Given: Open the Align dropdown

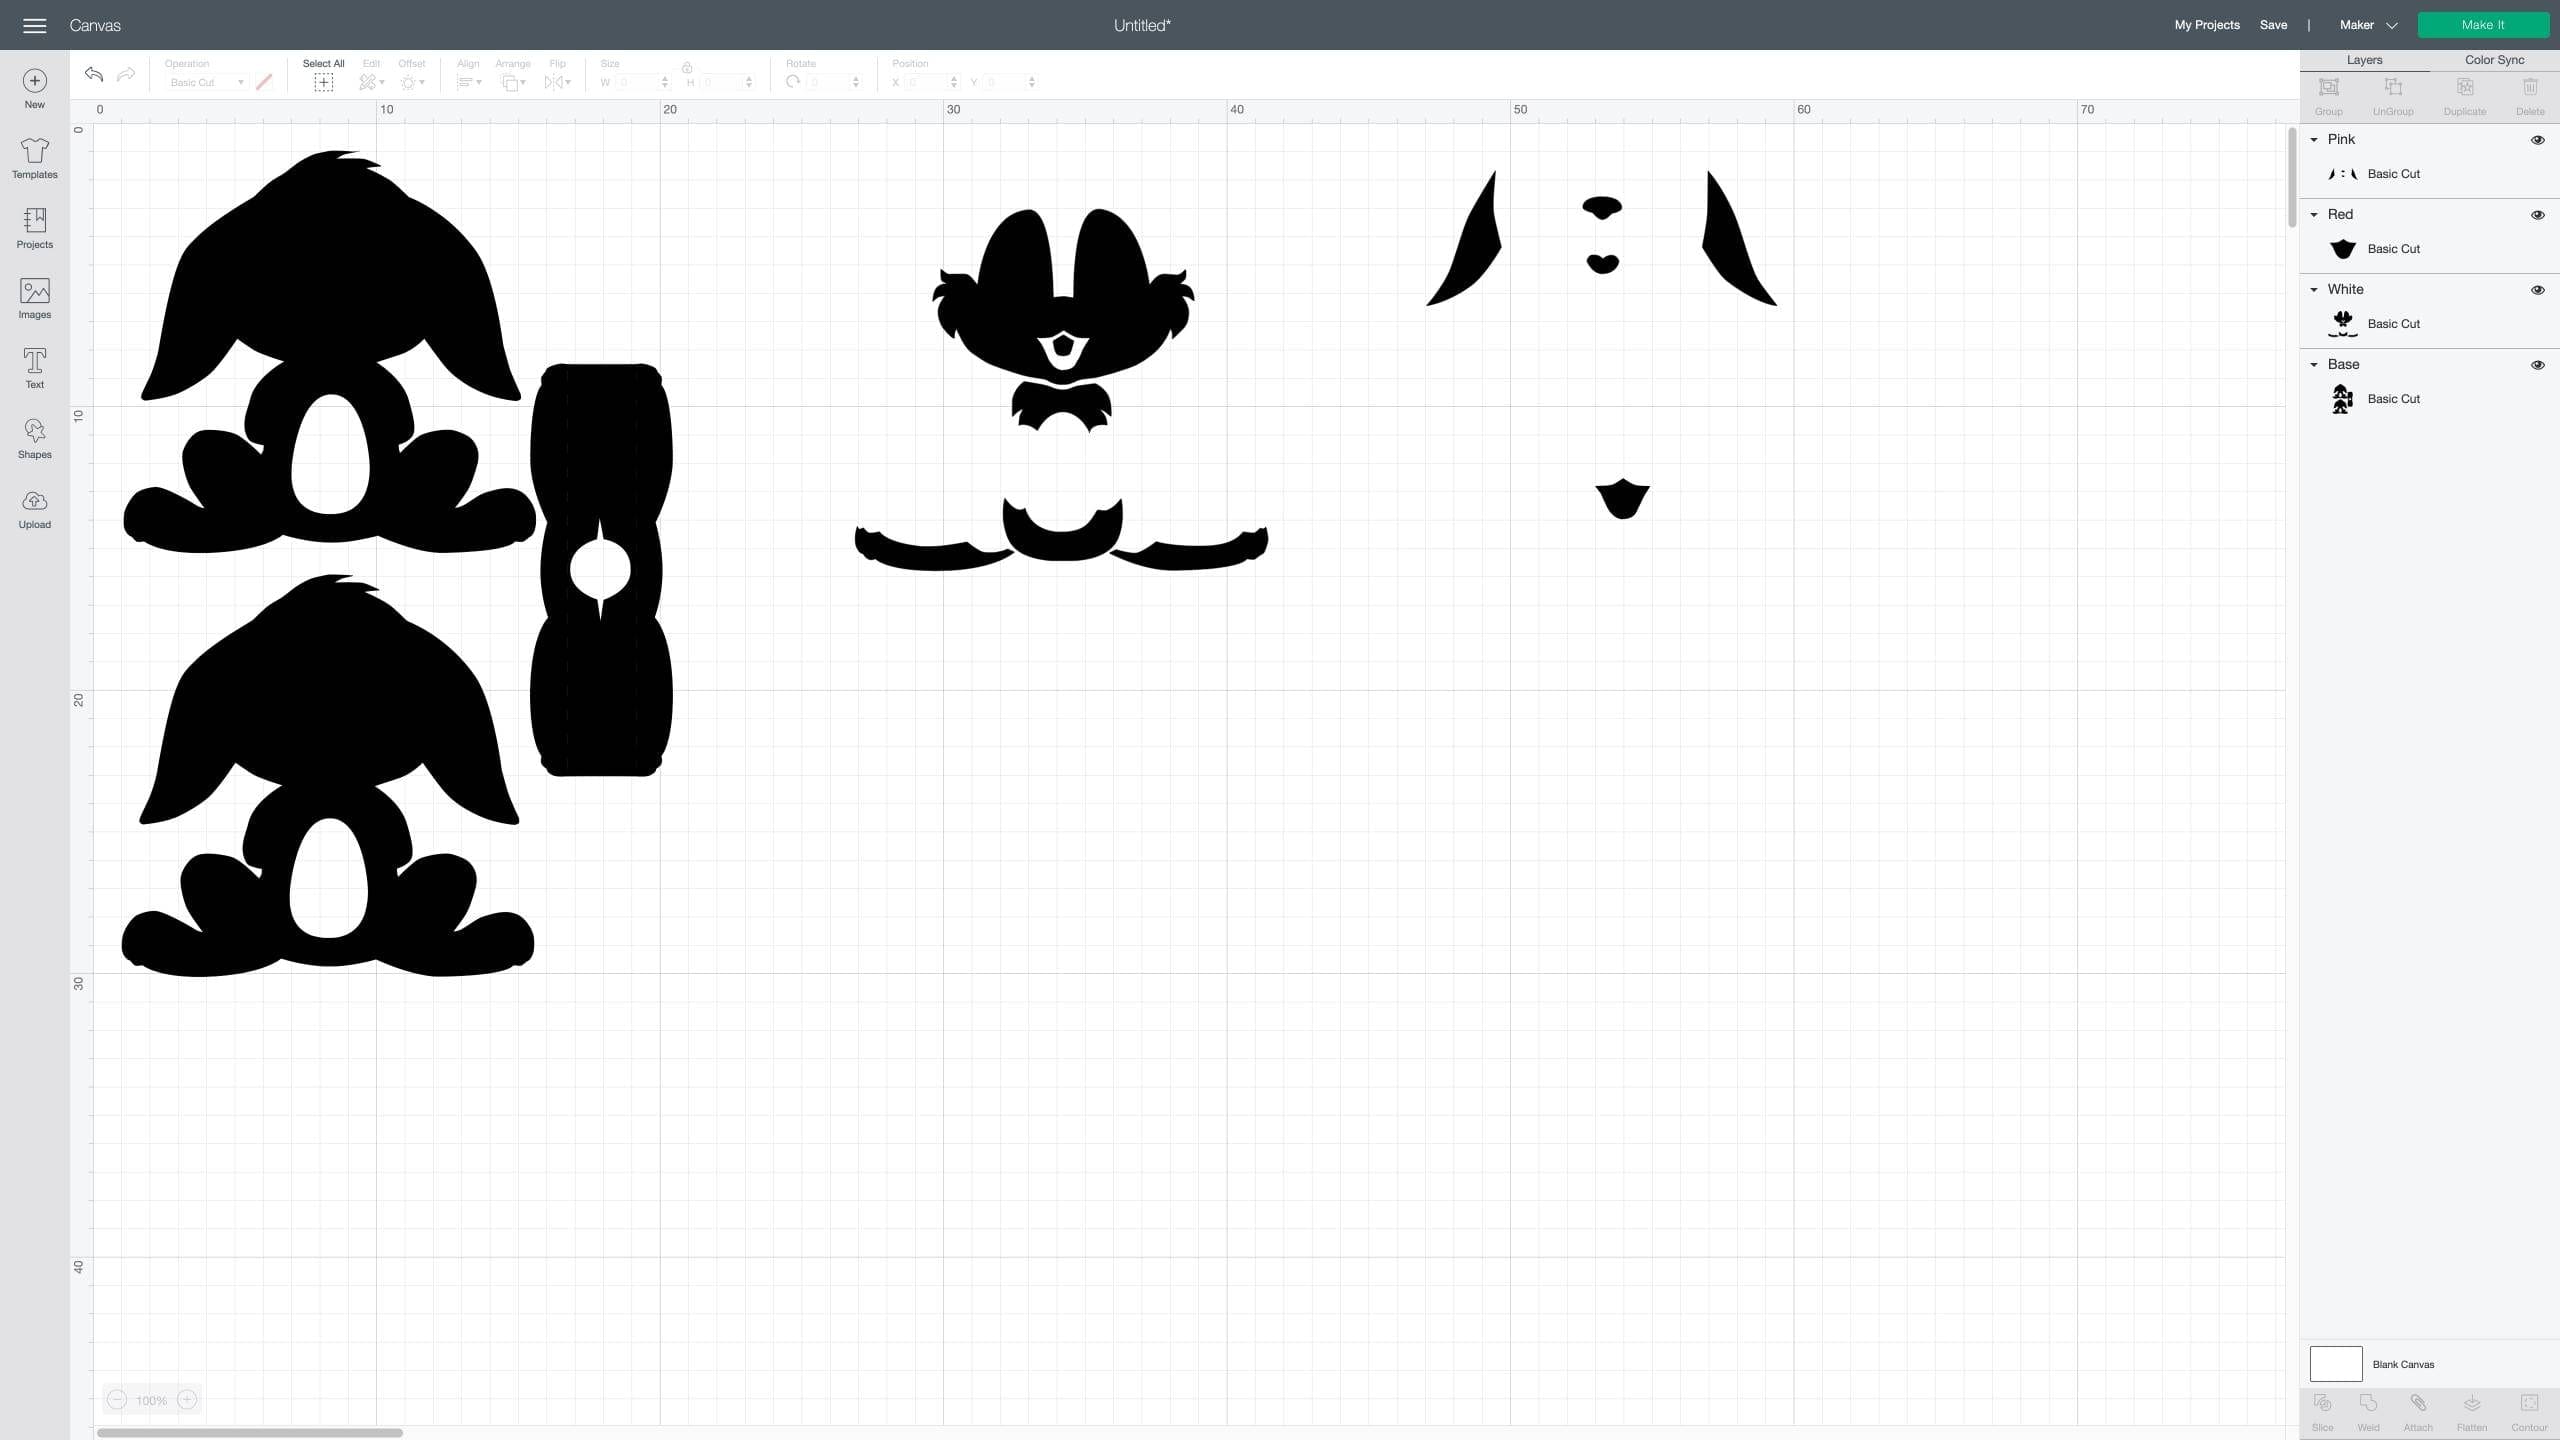Looking at the screenshot, I should point(469,83).
